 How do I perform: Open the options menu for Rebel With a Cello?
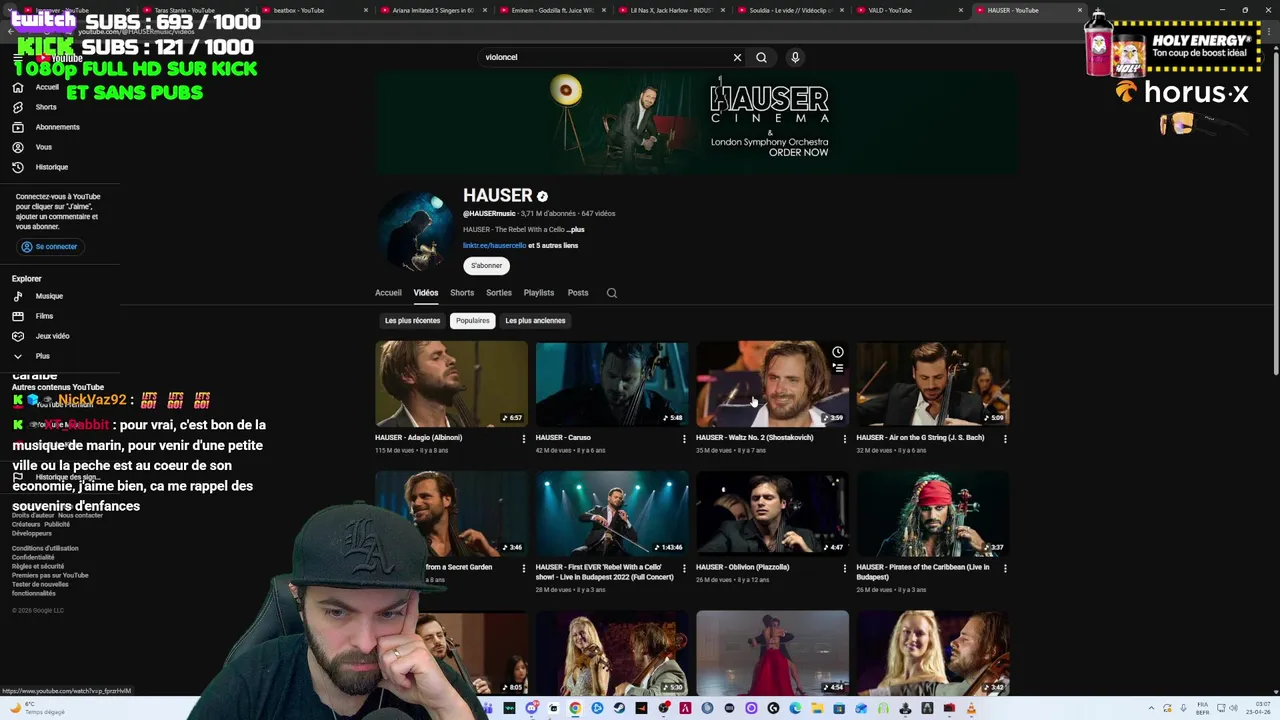(x=684, y=568)
